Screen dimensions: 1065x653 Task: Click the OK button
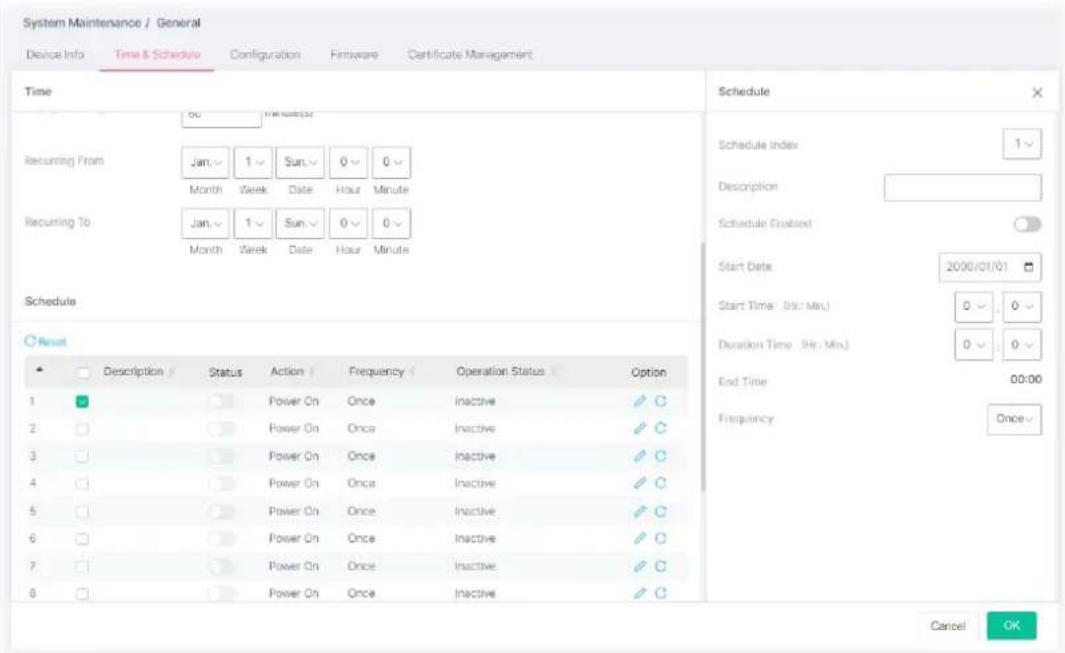click(x=1011, y=625)
